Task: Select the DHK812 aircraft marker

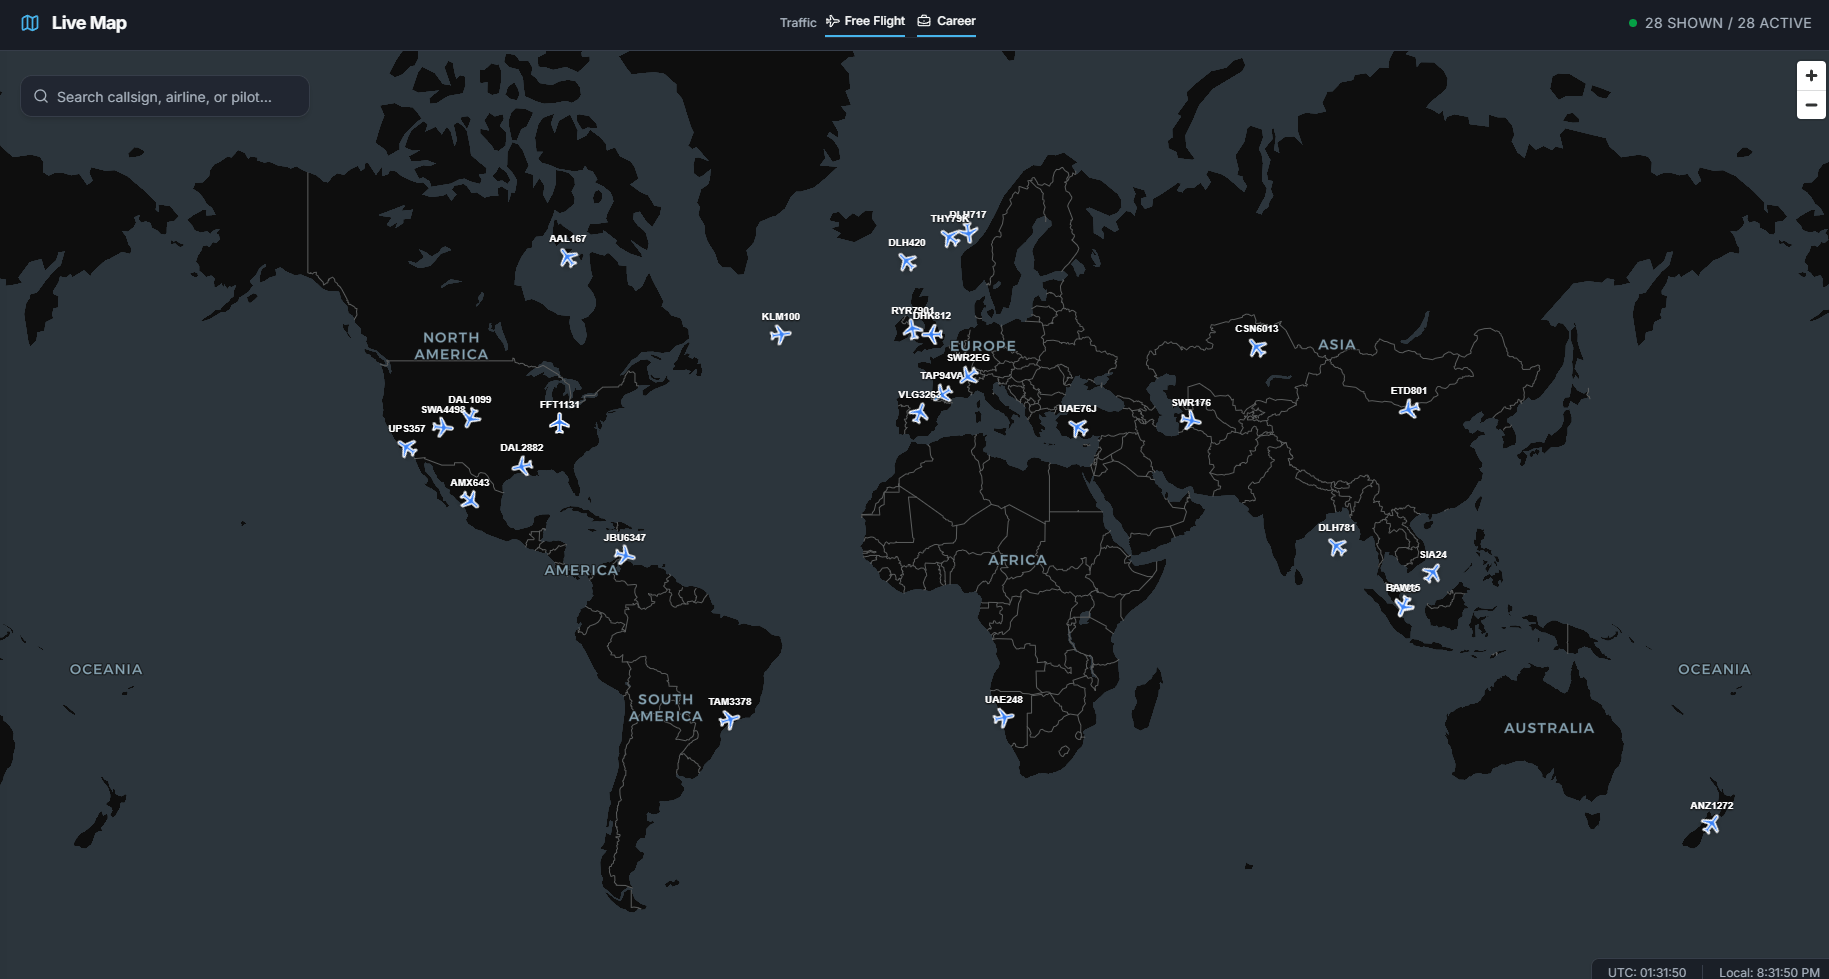Action: coord(933,334)
